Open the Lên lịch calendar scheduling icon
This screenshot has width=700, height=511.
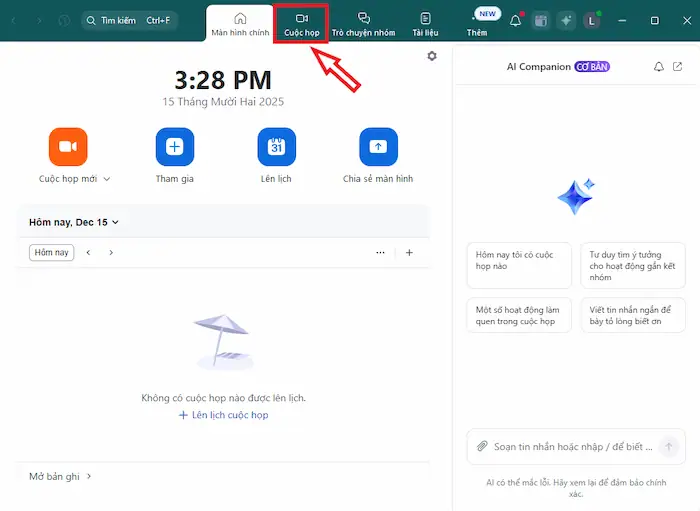click(277, 147)
